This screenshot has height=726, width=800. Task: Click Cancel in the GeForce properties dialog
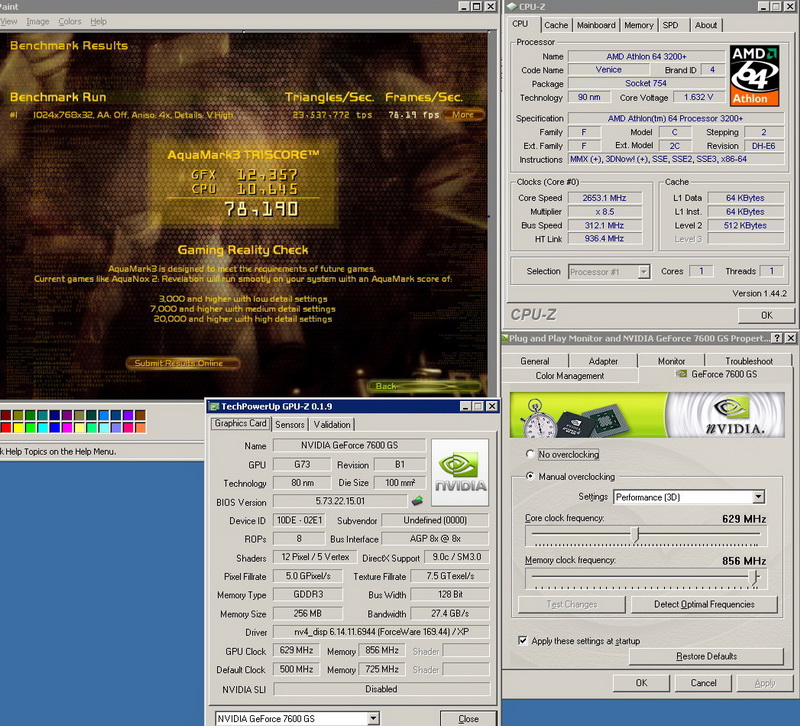(x=703, y=683)
